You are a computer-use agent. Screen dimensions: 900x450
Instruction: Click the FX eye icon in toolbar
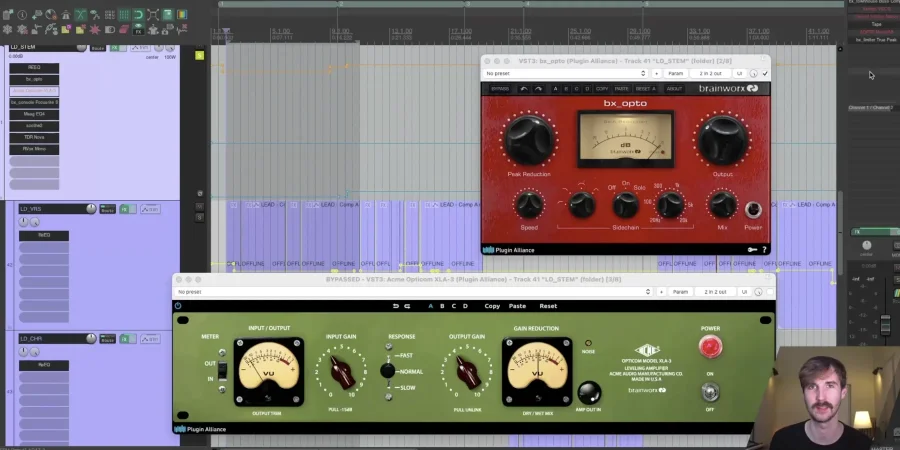138,29
